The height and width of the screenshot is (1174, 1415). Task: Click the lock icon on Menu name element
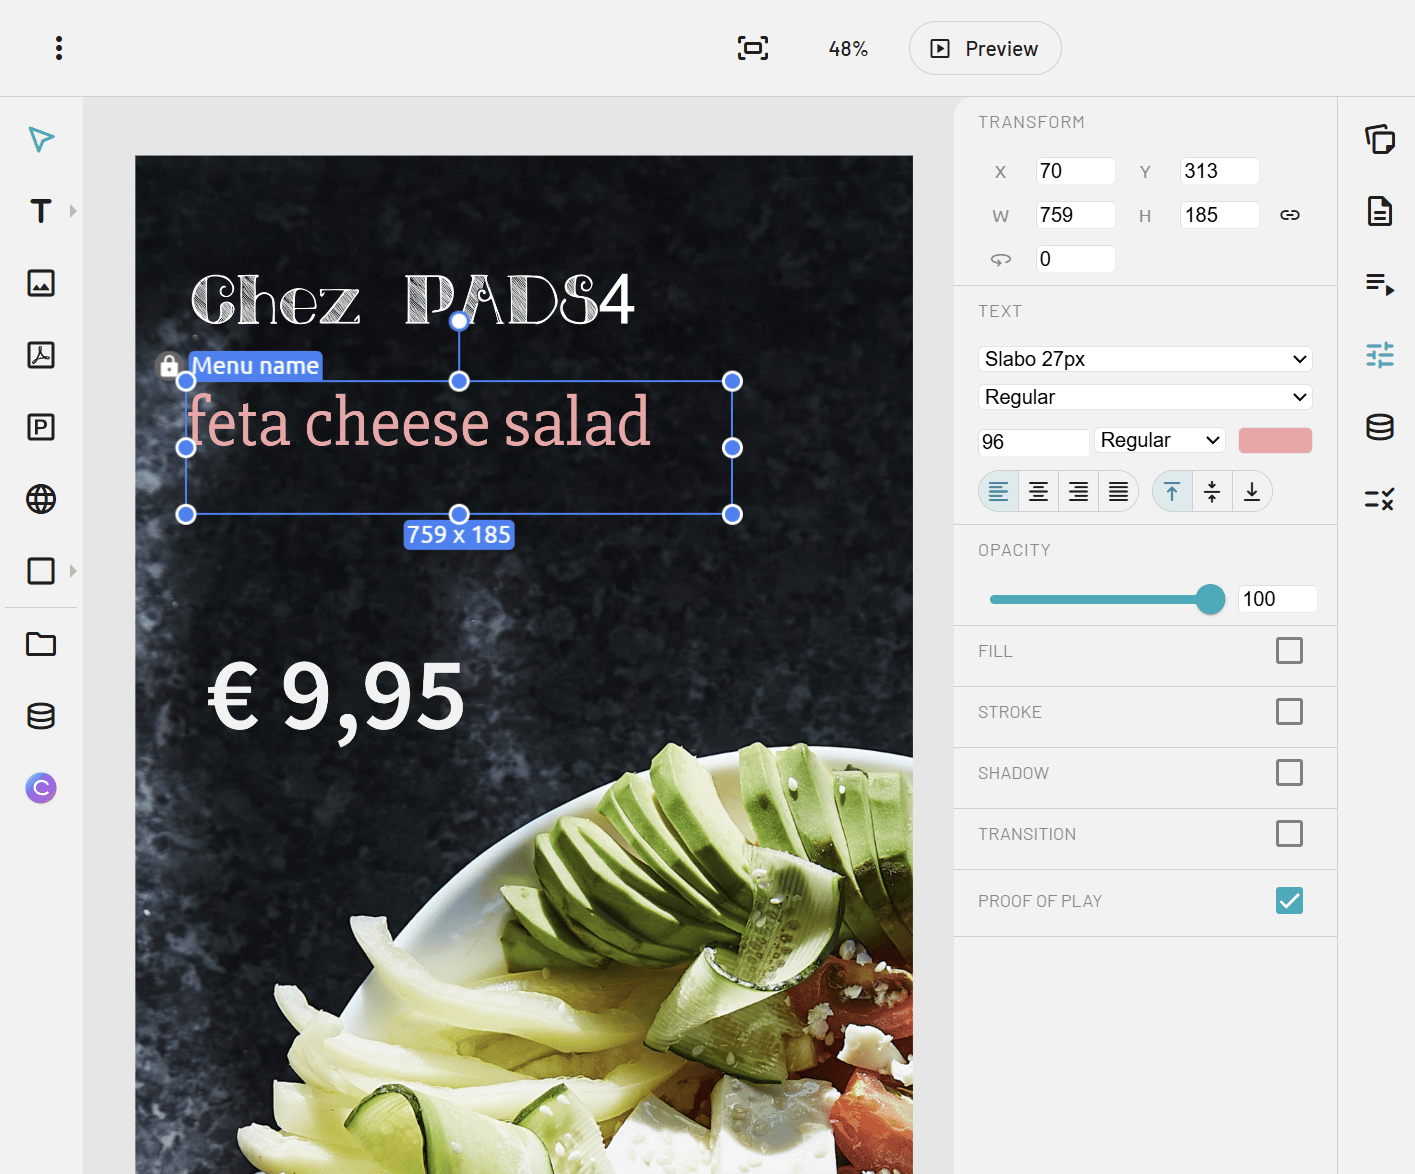pos(170,366)
